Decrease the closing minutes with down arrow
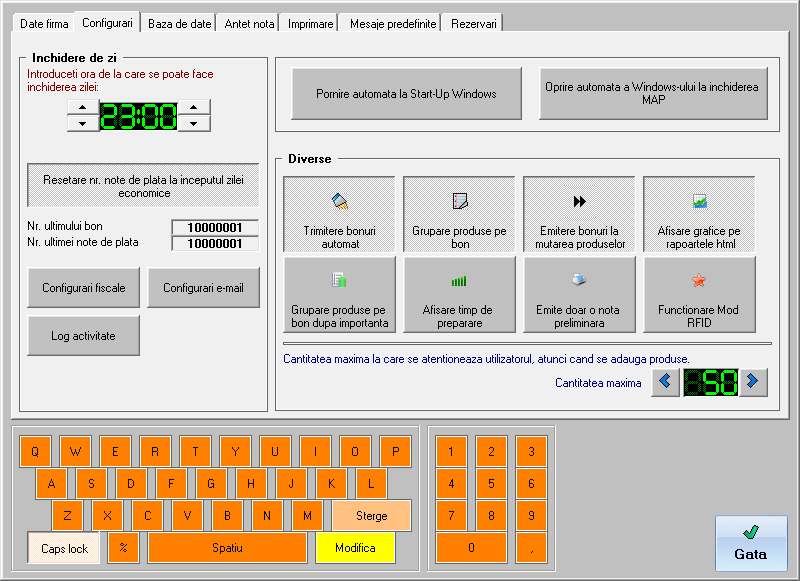 (193, 123)
